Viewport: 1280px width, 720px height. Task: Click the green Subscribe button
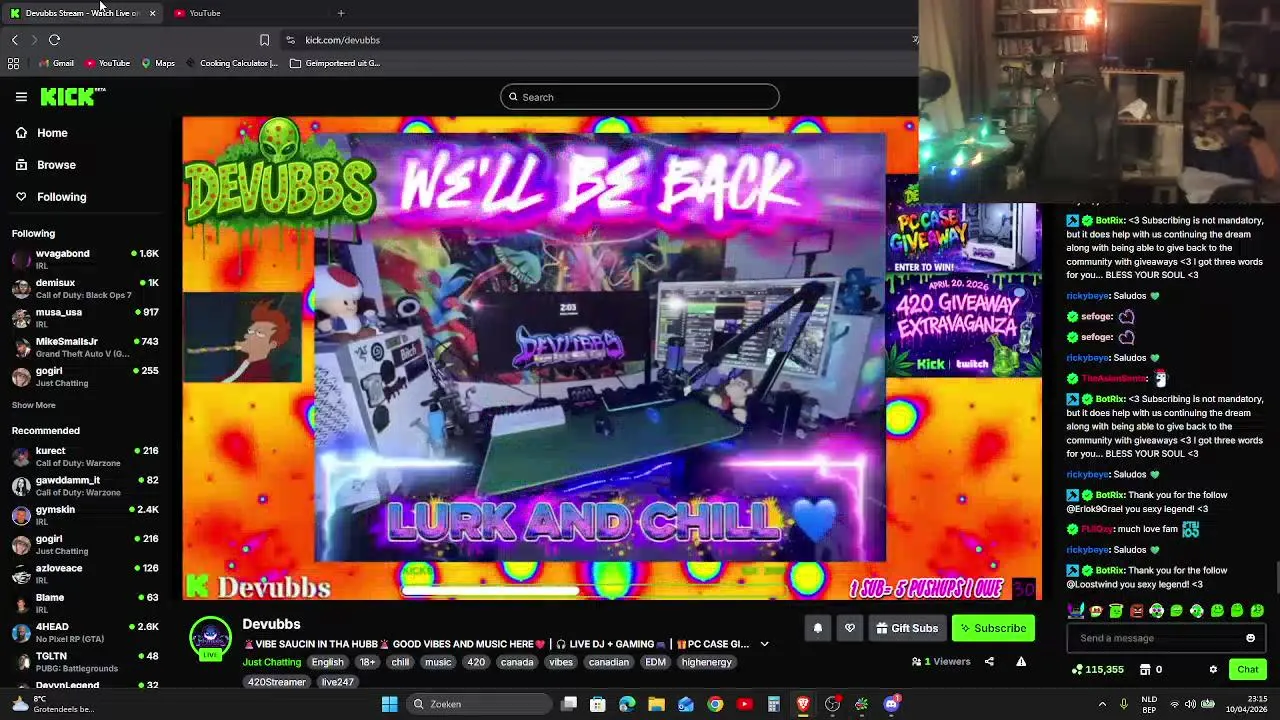coord(993,628)
